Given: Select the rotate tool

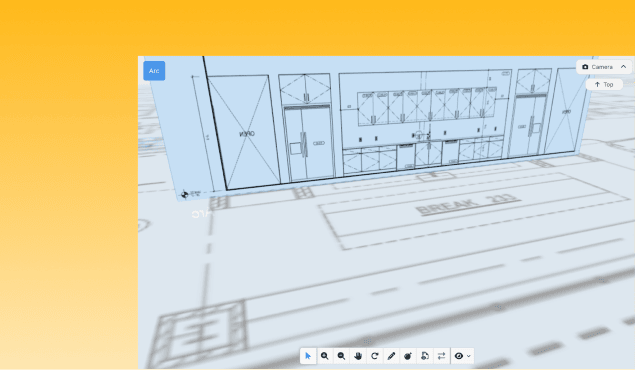Looking at the screenshot, I should click(375, 356).
